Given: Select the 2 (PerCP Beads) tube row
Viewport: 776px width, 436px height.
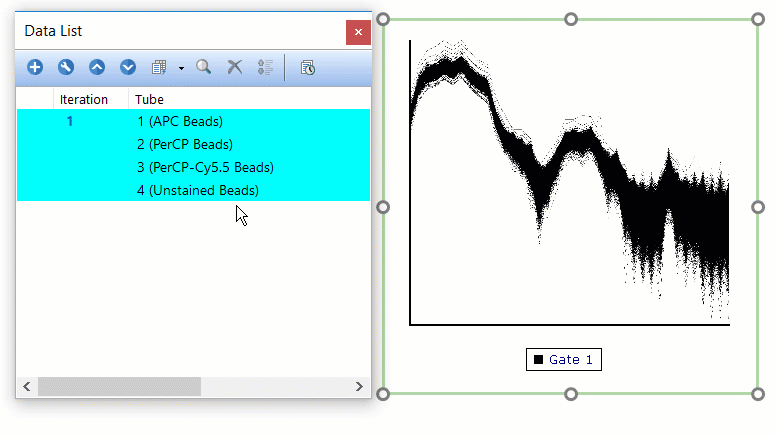Looking at the screenshot, I should click(x=184, y=144).
